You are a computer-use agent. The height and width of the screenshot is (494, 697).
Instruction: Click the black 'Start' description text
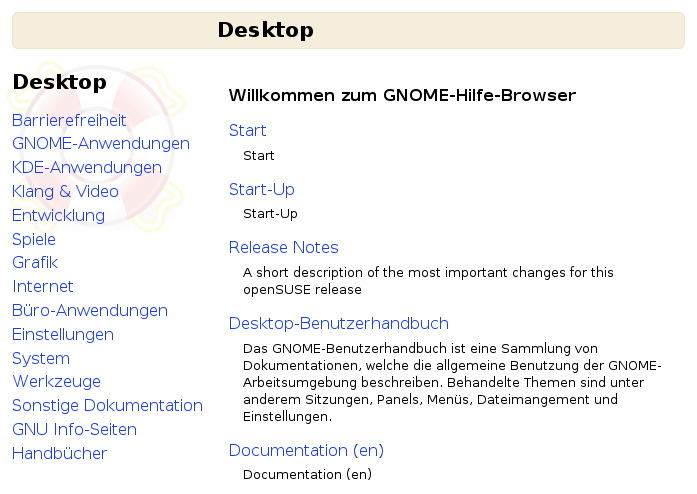point(259,156)
